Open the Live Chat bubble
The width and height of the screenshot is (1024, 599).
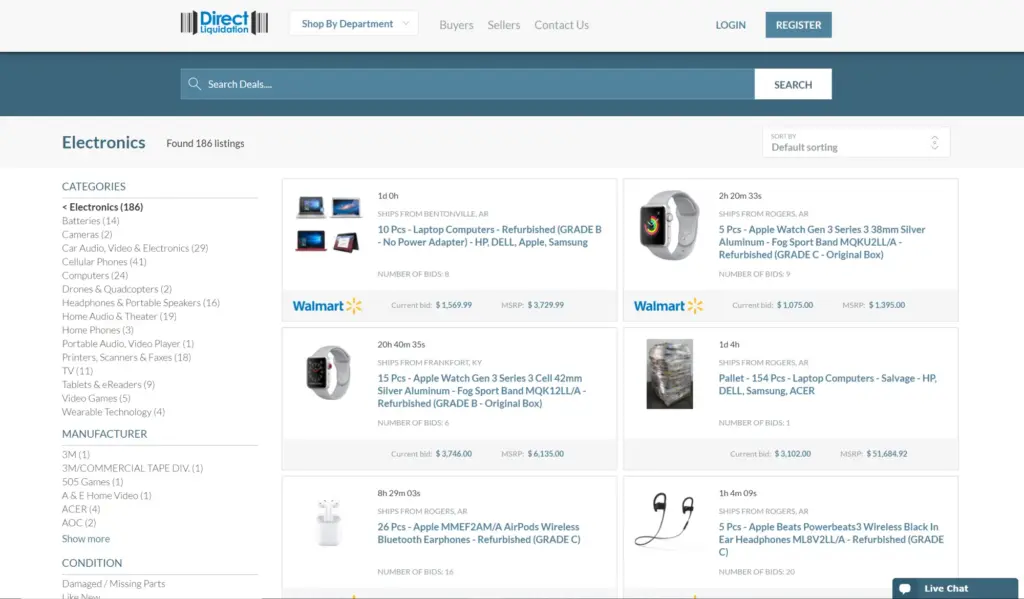coord(954,588)
